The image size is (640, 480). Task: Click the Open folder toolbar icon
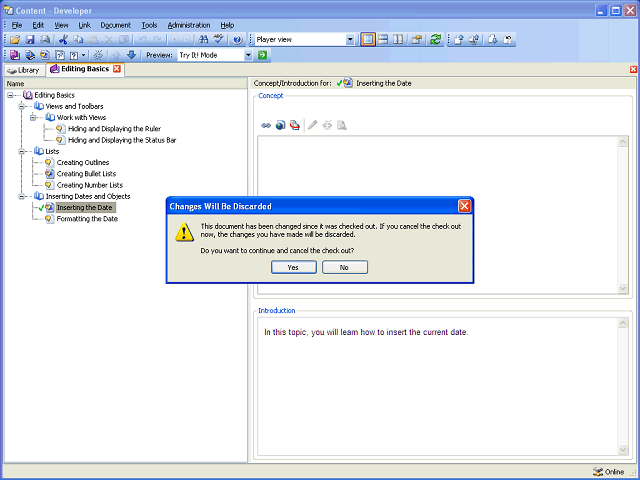click(x=15, y=40)
